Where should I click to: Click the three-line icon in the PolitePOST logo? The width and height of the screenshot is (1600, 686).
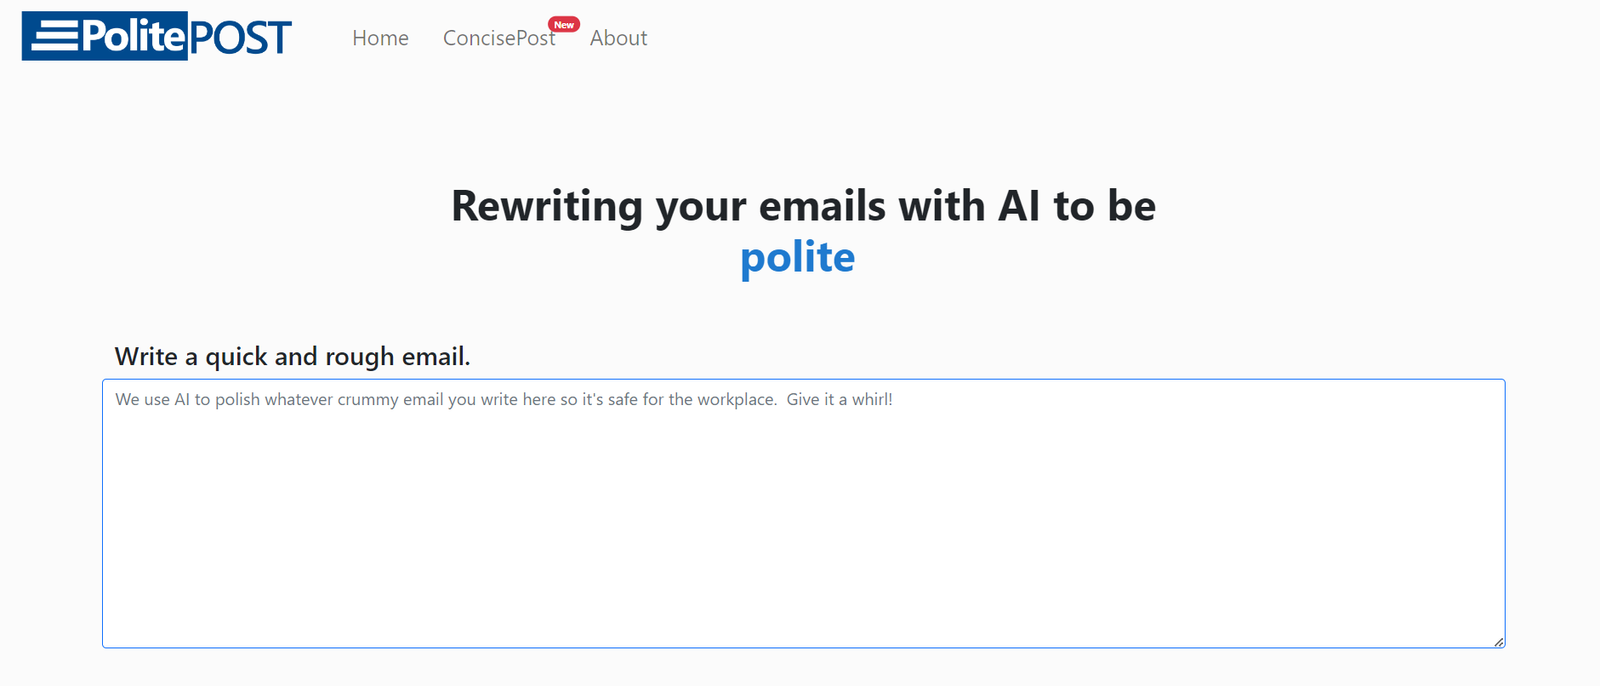pyautogui.click(x=55, y=37)
